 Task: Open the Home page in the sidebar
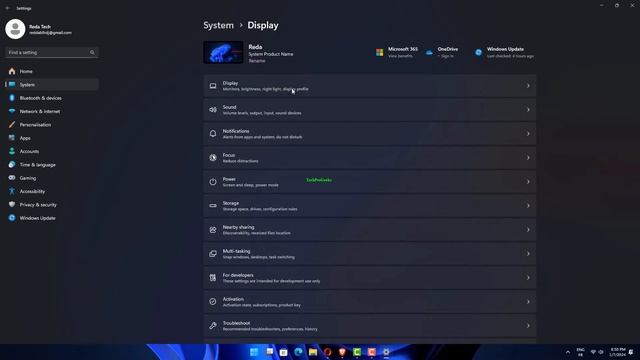click(52, 71)
